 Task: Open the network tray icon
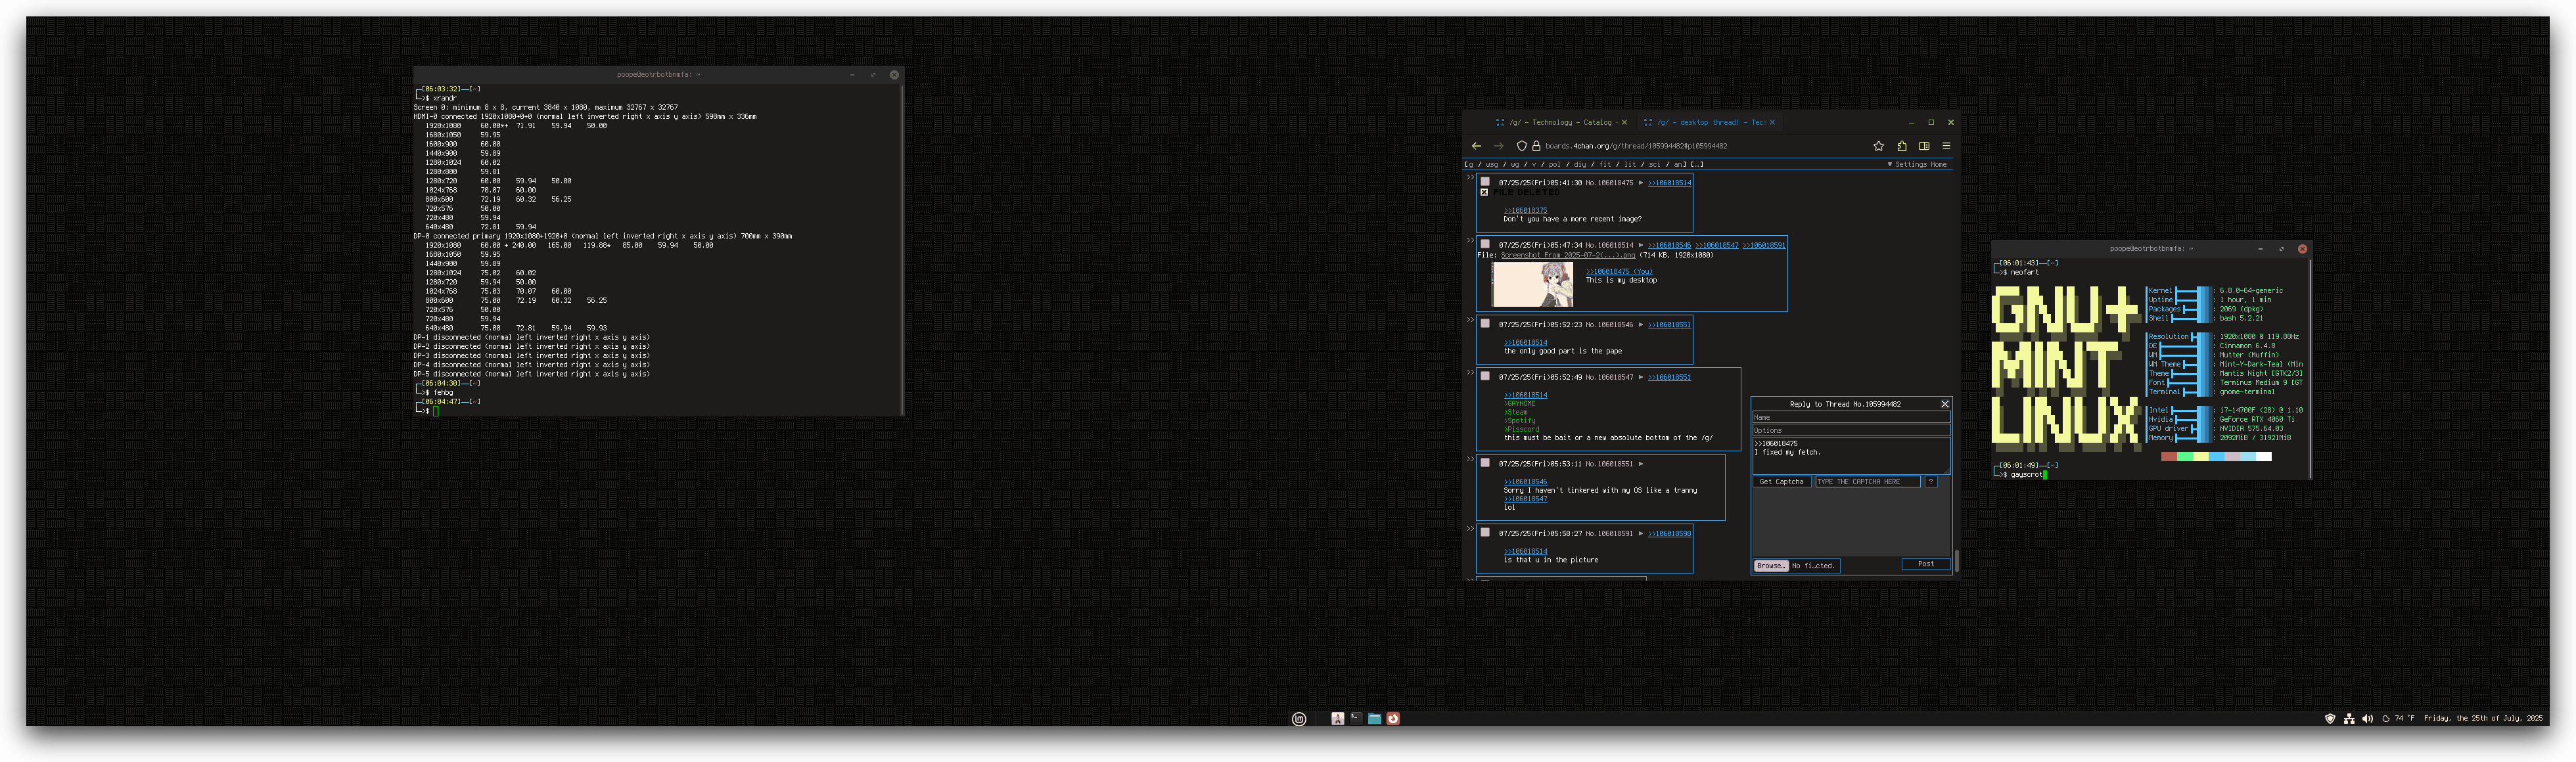(x=2348, y=718)
